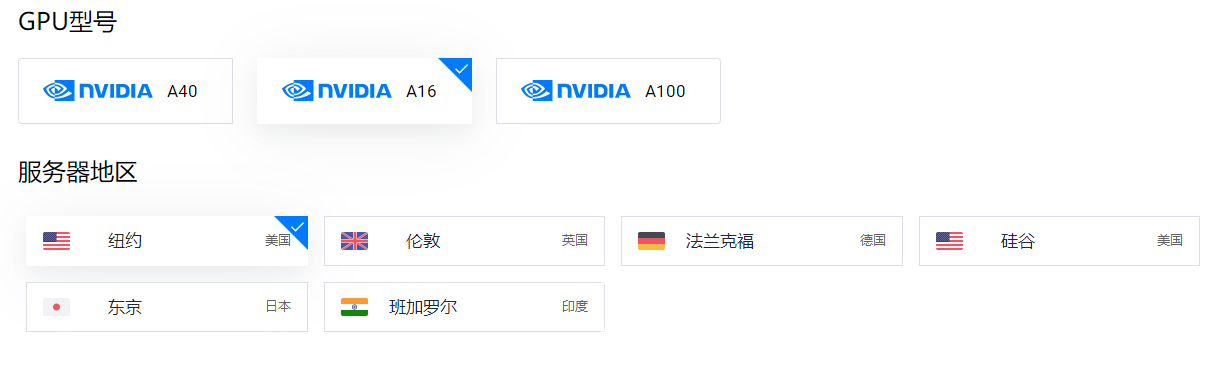Click the US flag icon beside 硅谷

coord(949,241)
